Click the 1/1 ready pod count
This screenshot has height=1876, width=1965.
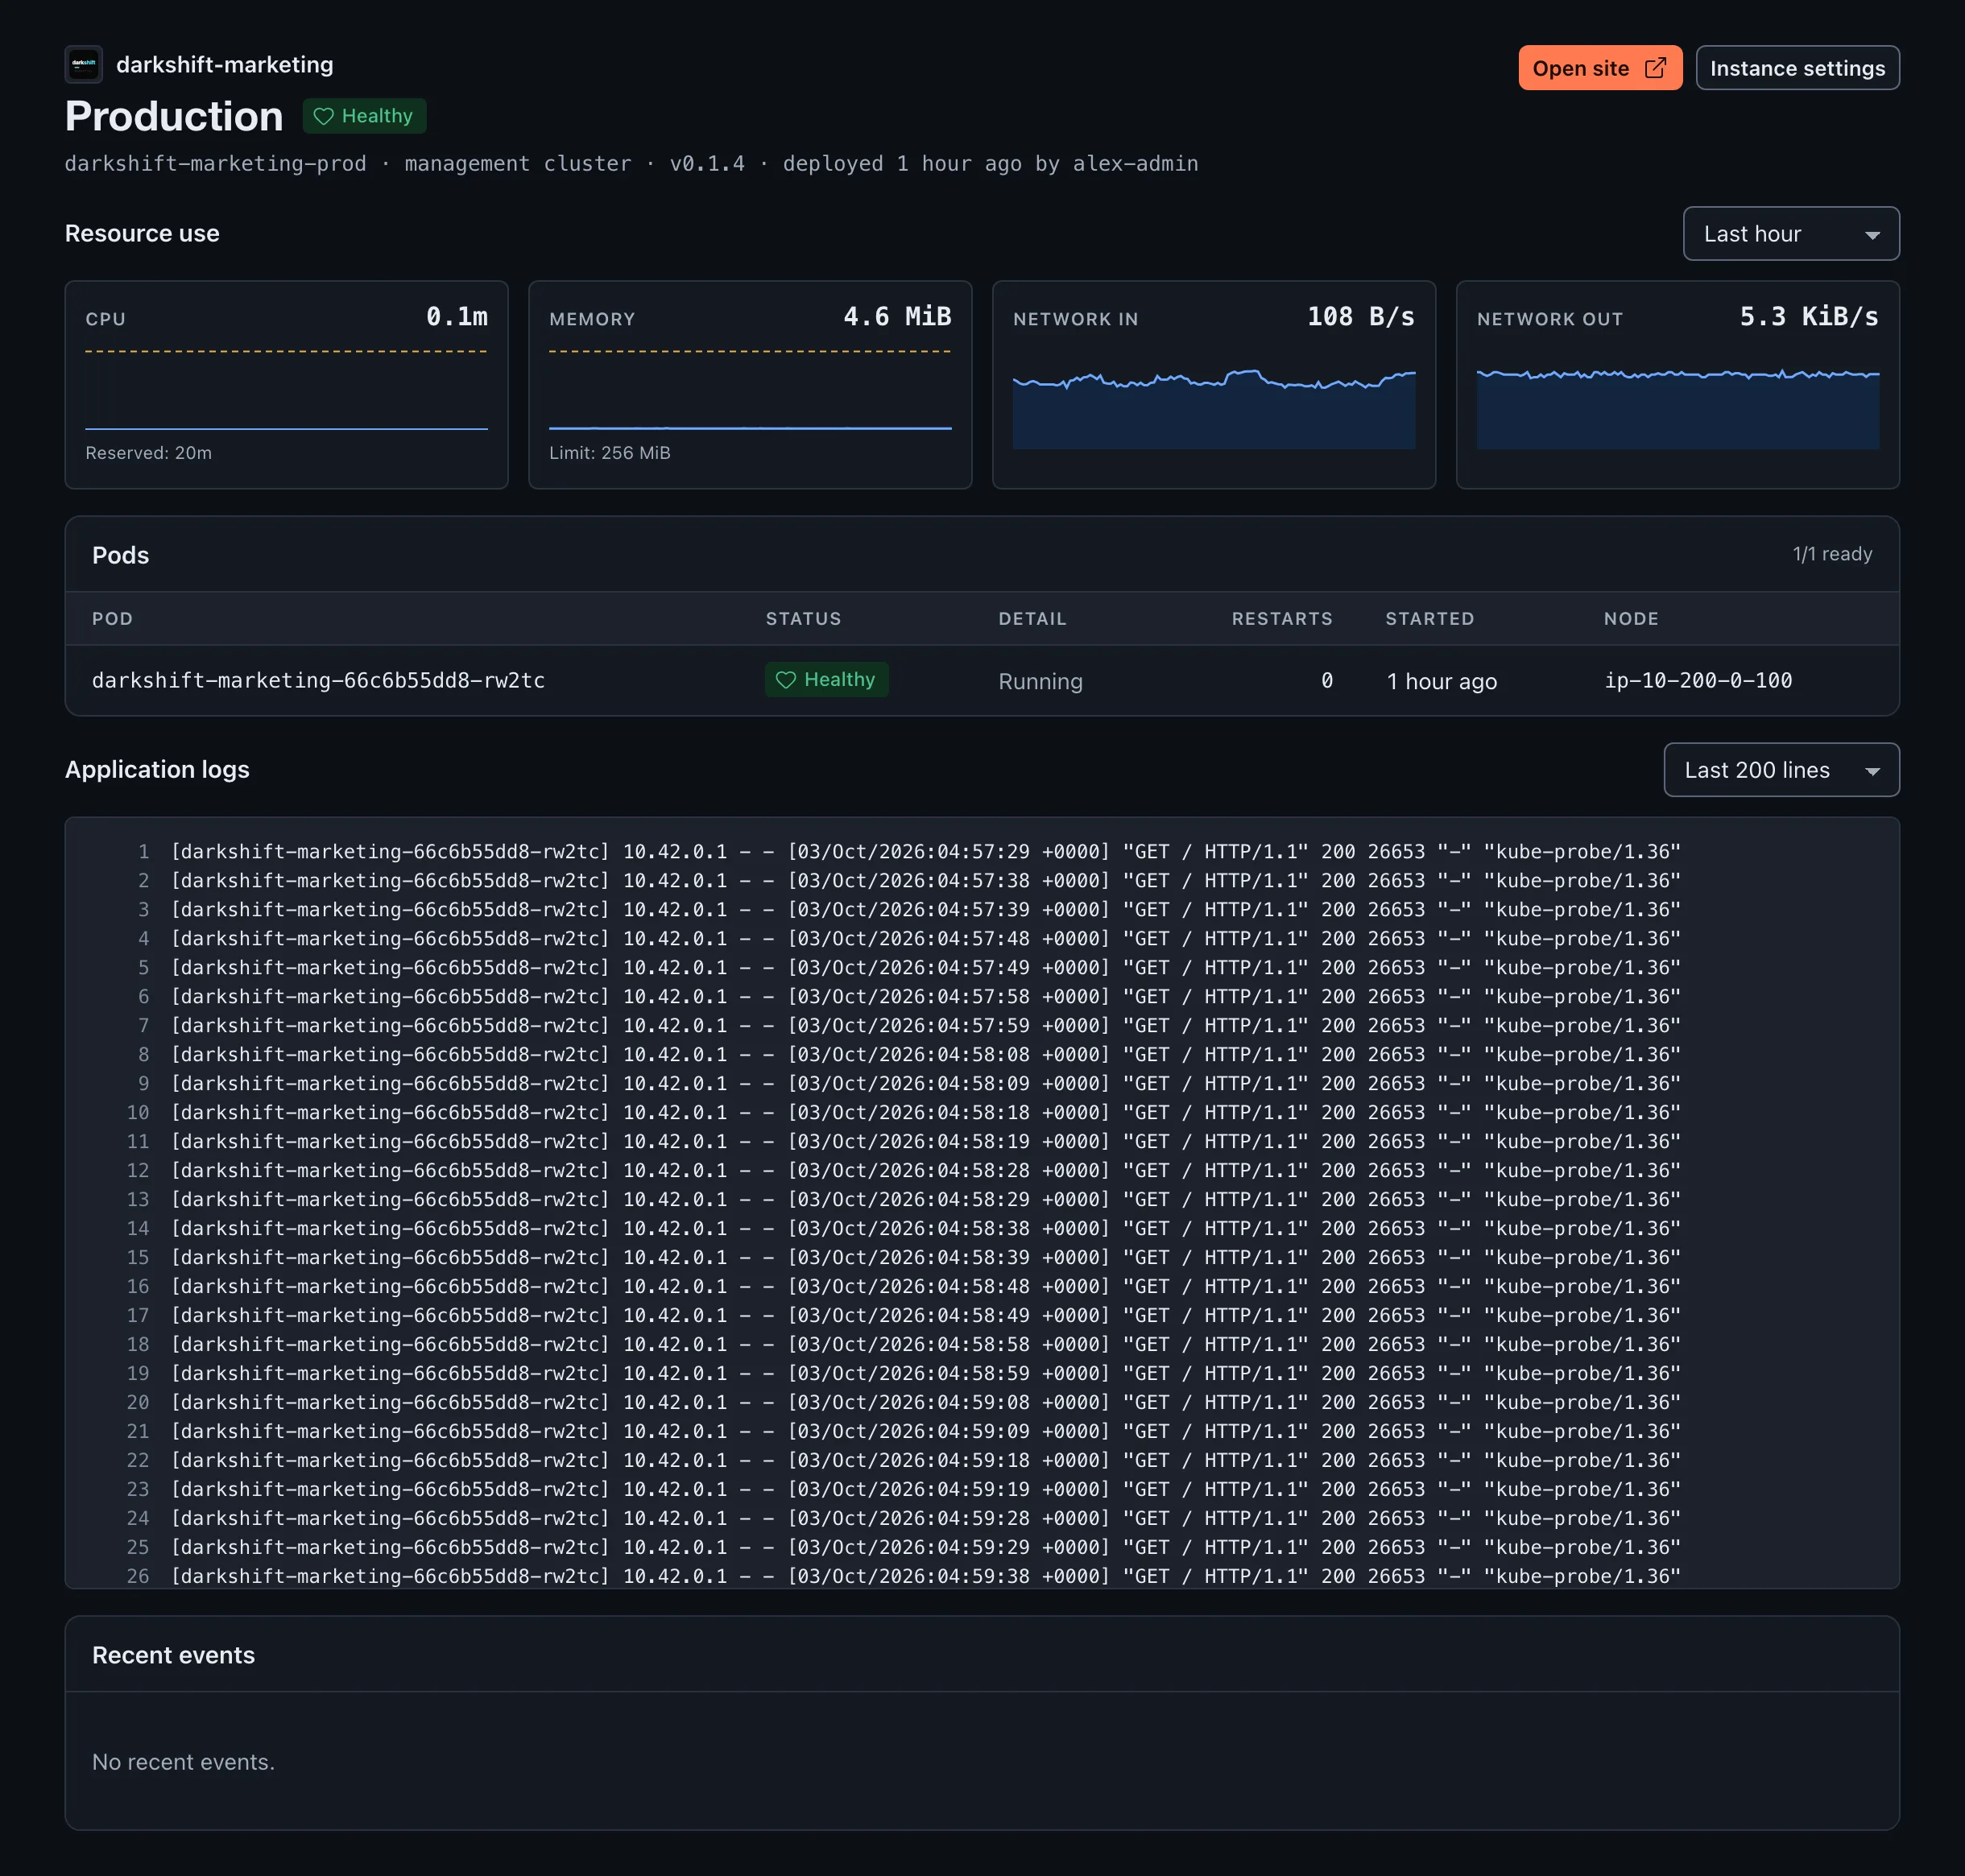click(1831, 554)
